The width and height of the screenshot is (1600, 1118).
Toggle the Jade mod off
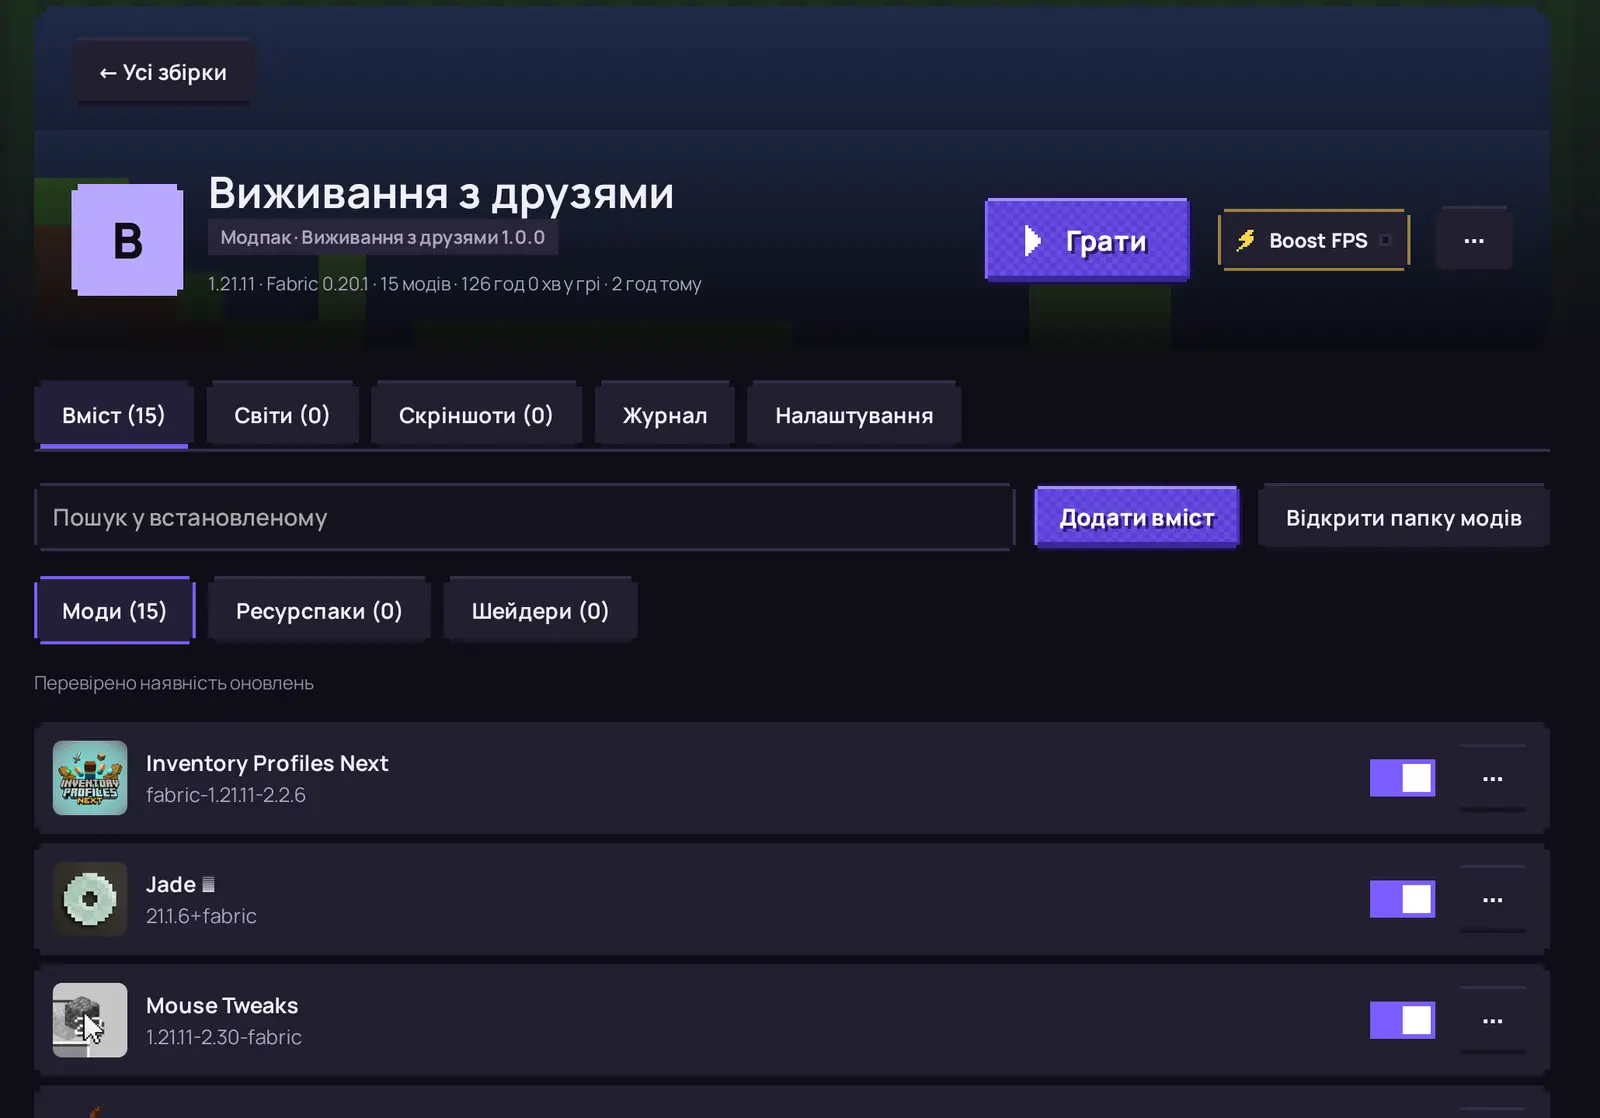click(1402, 899)
